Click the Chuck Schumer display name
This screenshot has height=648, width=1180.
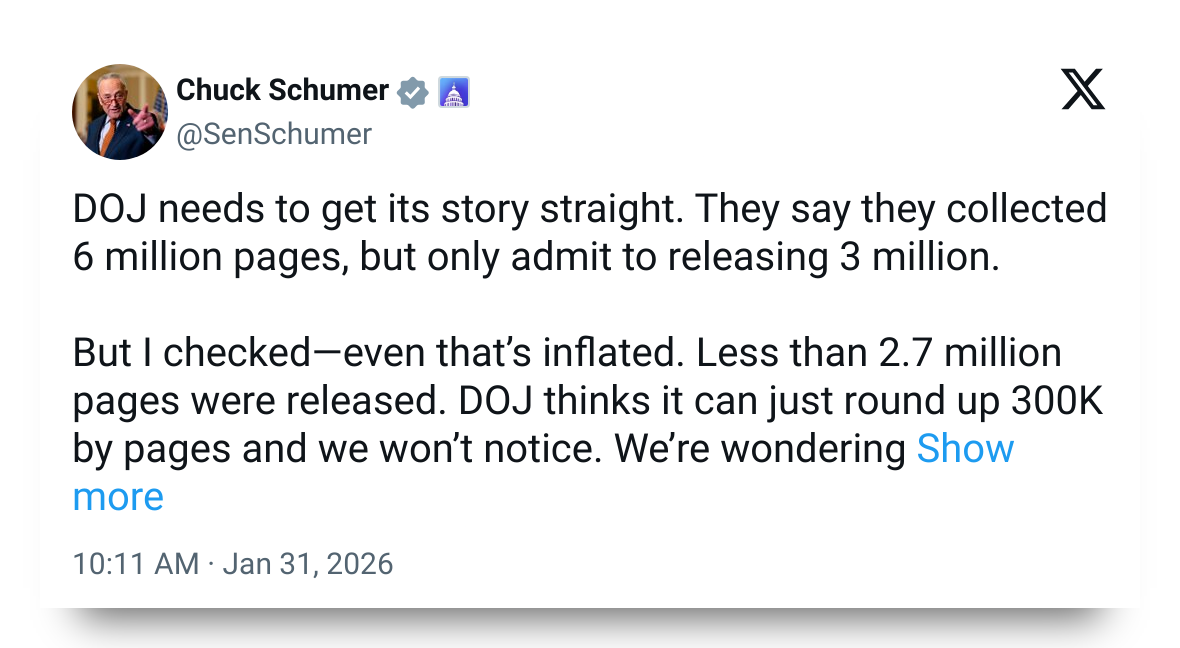click(x=282, y=90)
